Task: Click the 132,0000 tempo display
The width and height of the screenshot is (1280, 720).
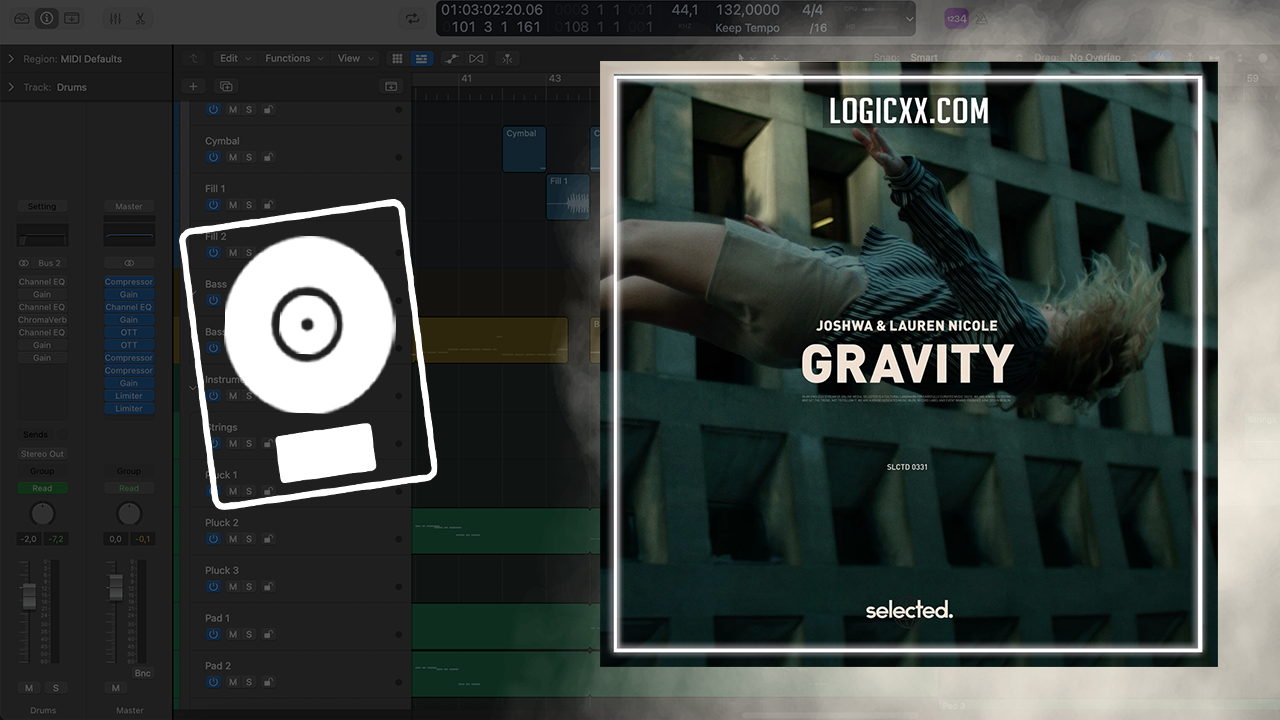Action: 748,10
